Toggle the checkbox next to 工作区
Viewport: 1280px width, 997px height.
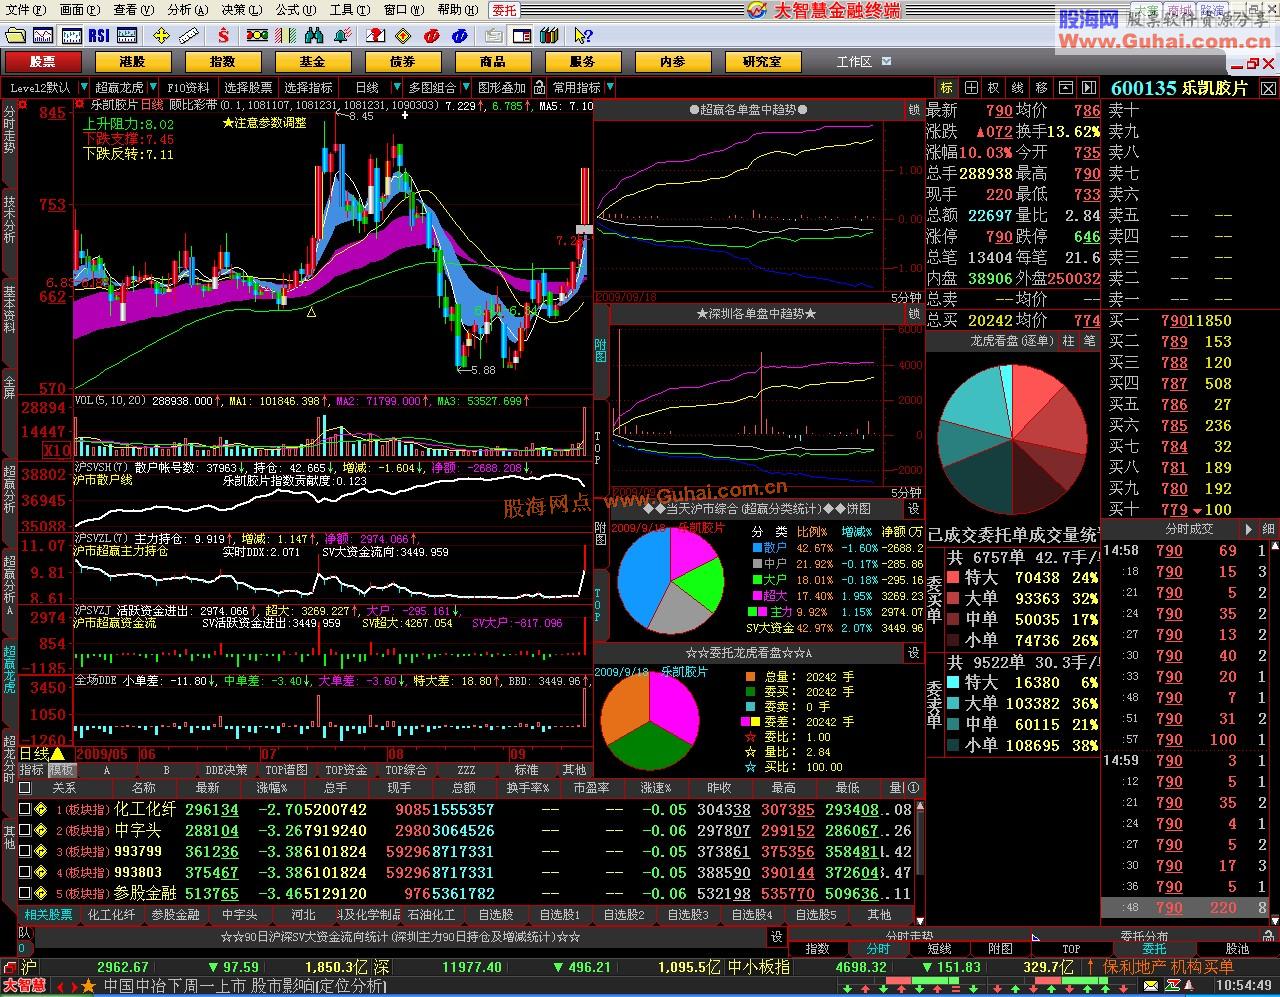pyautogui.click(x=886, y=62)
